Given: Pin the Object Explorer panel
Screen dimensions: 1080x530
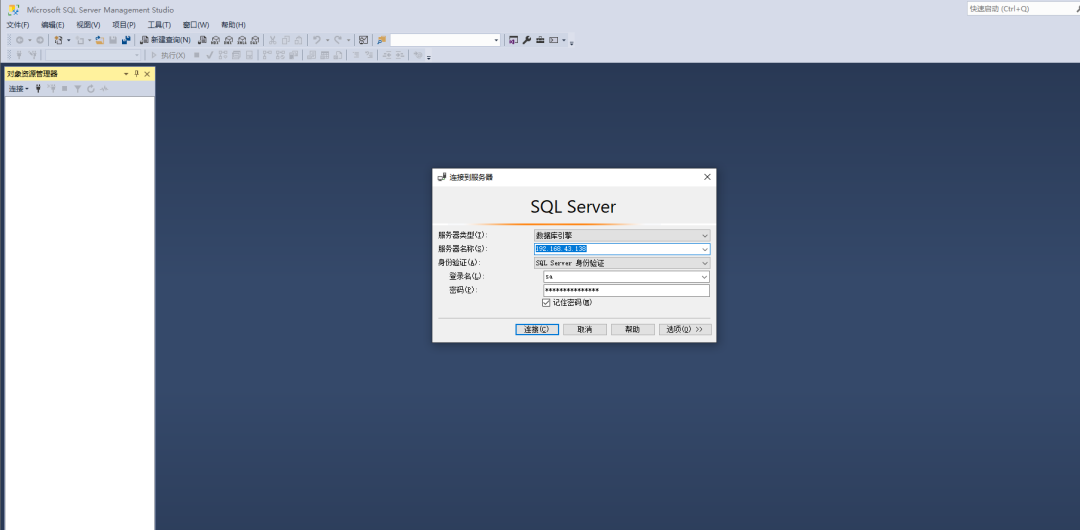Looking at the screenshot, I should 136,74.
